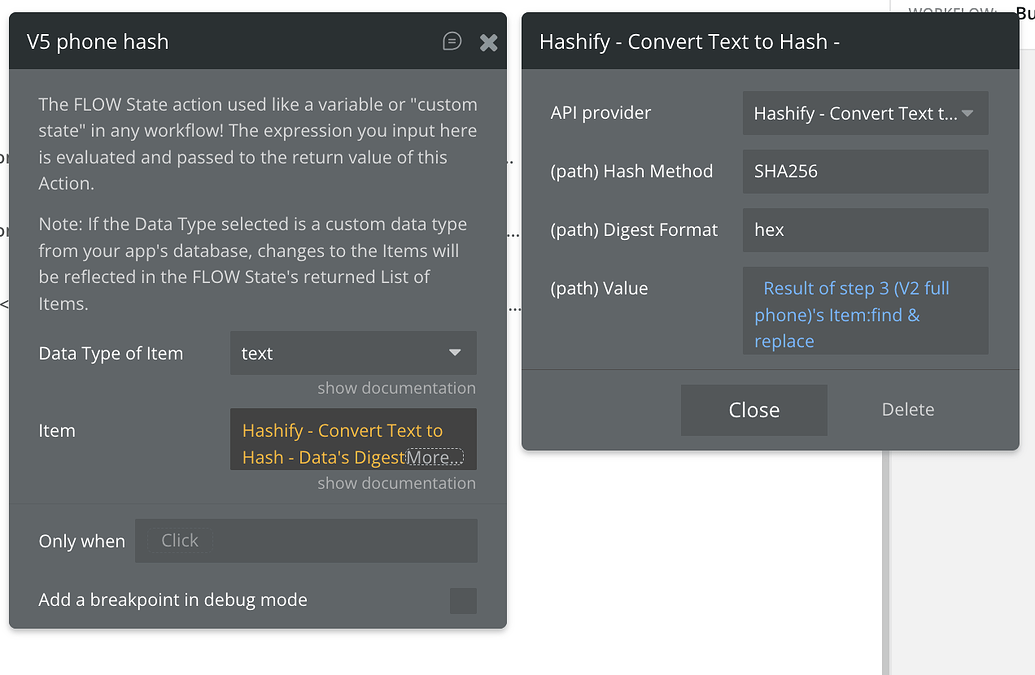Select the Digest Format field showing hex
This screenshot has height=675, width=1035.
pyautogui.click(x=865, y=230)
